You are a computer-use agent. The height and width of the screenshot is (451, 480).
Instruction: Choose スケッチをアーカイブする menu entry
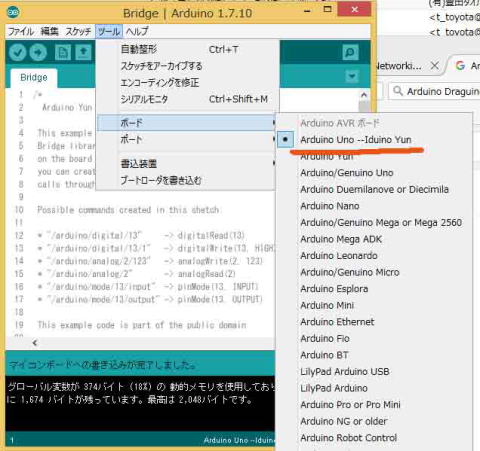(x=187, y=66)
